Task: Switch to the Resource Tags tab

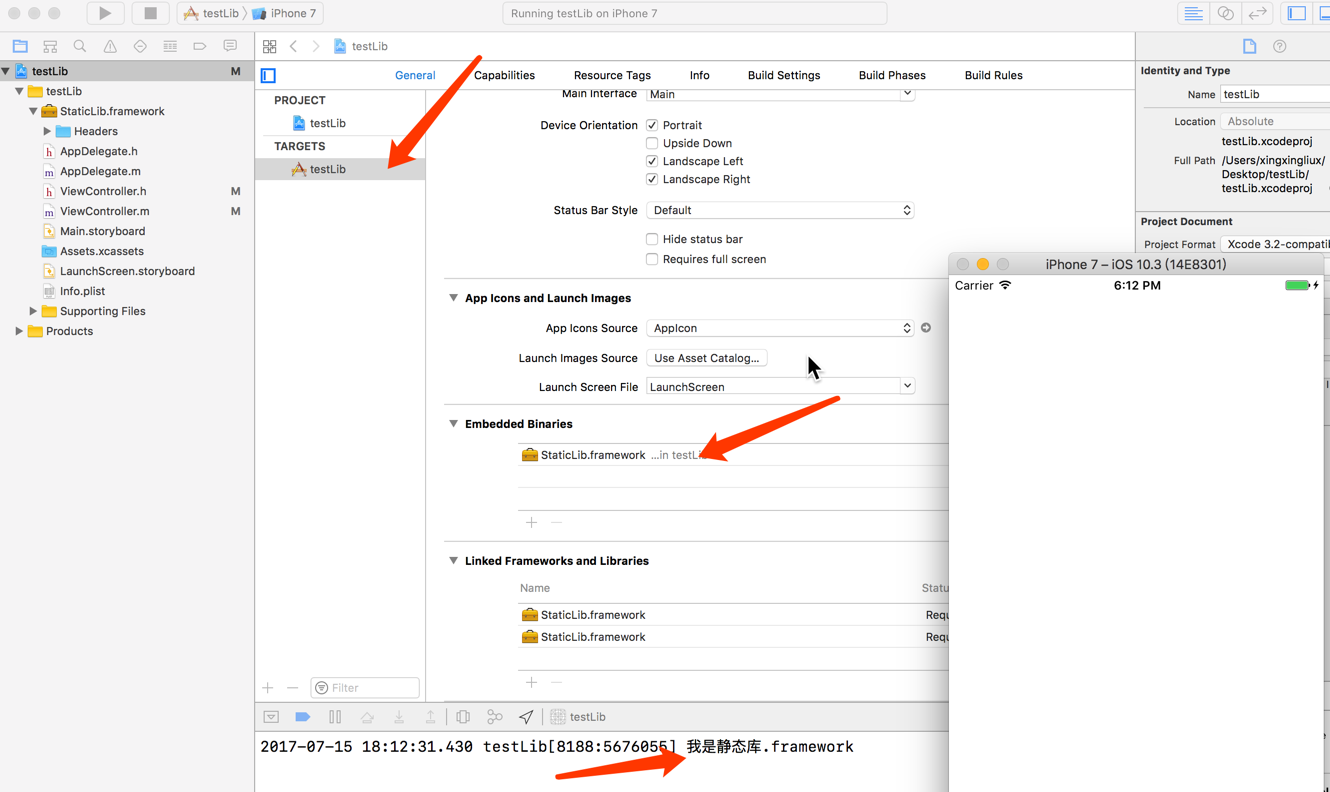Action: coord(612,75)
